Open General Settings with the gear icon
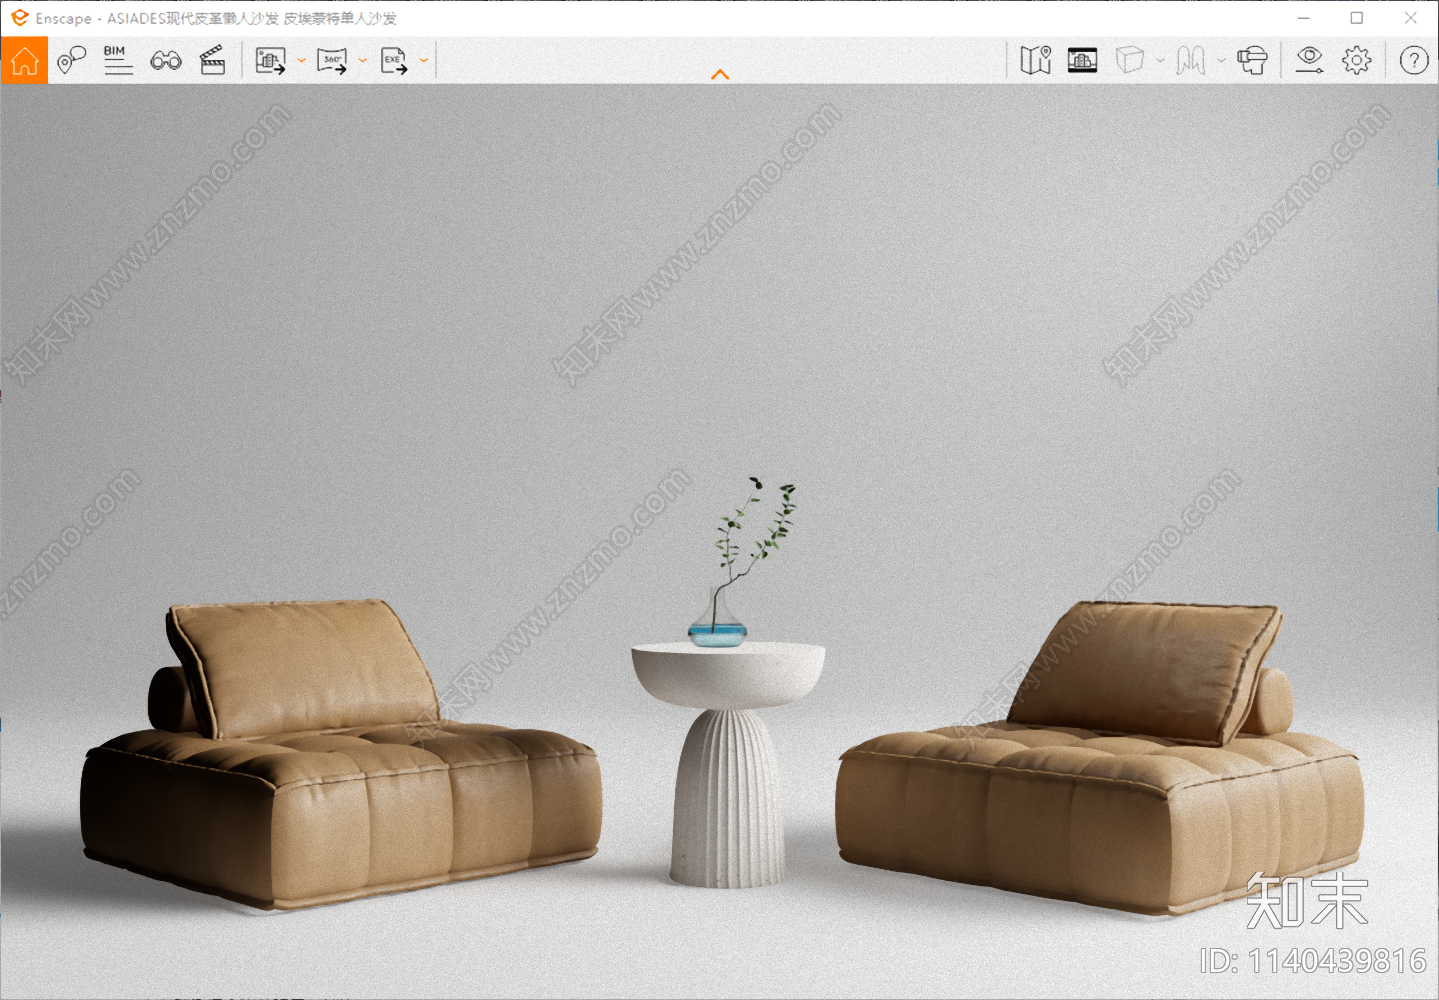1439x1000 pixels. [1357, 61]
